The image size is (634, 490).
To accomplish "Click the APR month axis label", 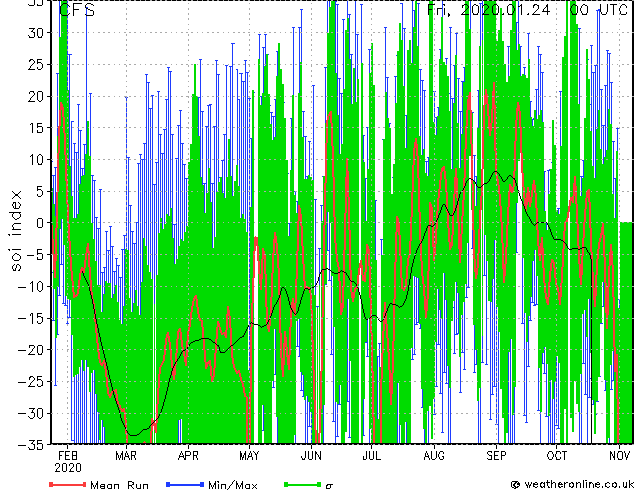I will pos(188,456).
